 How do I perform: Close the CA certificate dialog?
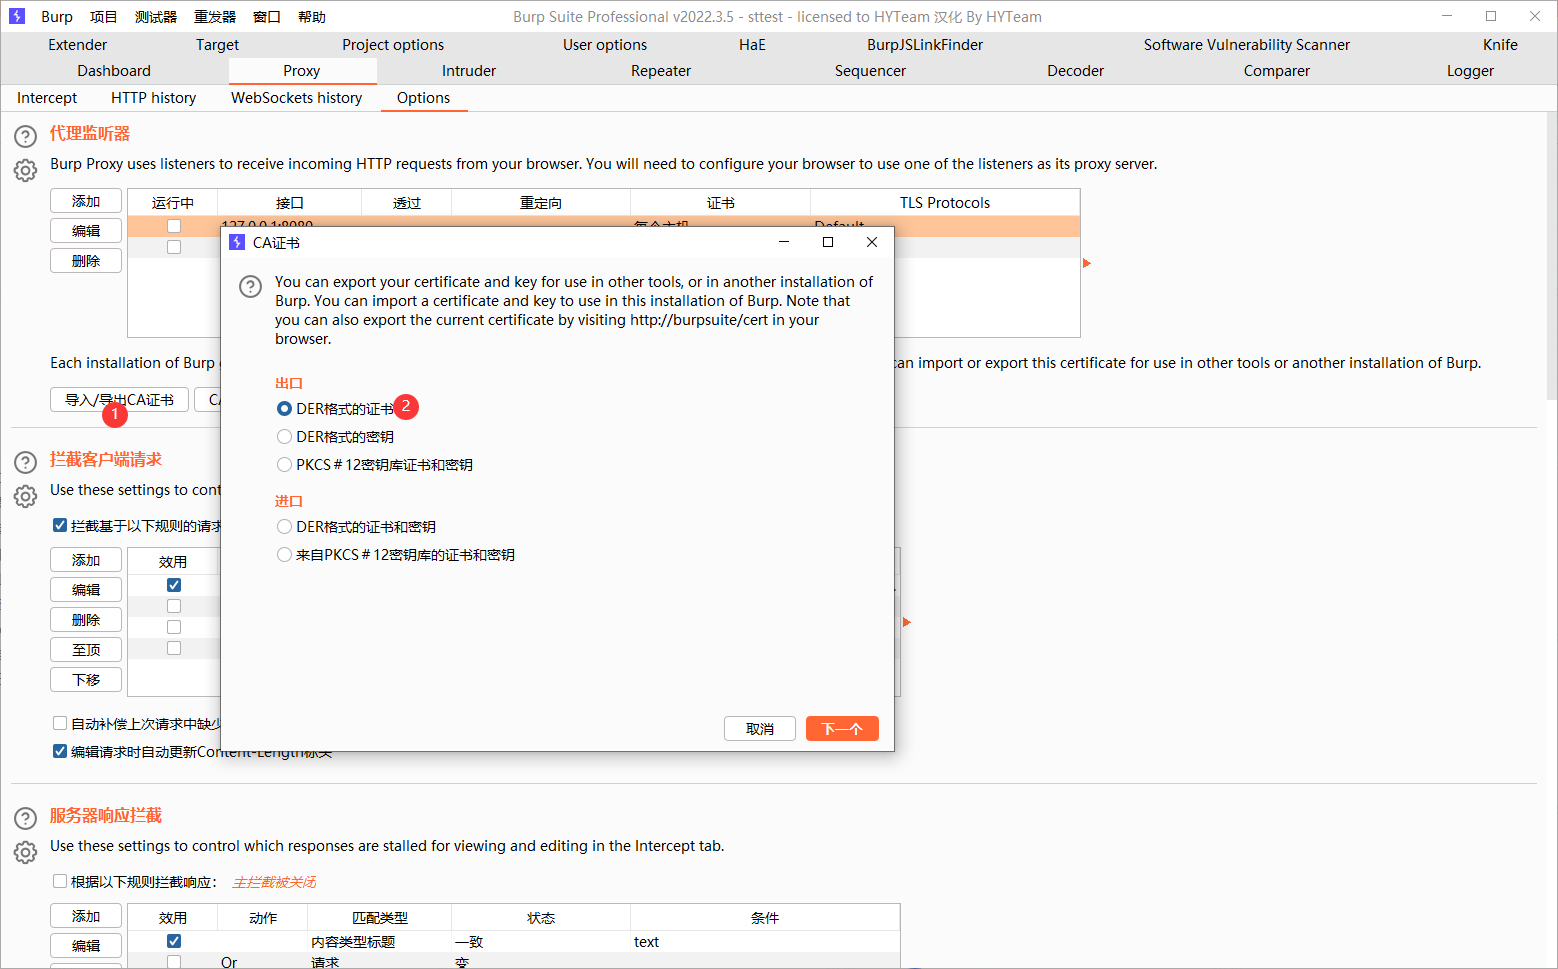[x=872, y=242]
